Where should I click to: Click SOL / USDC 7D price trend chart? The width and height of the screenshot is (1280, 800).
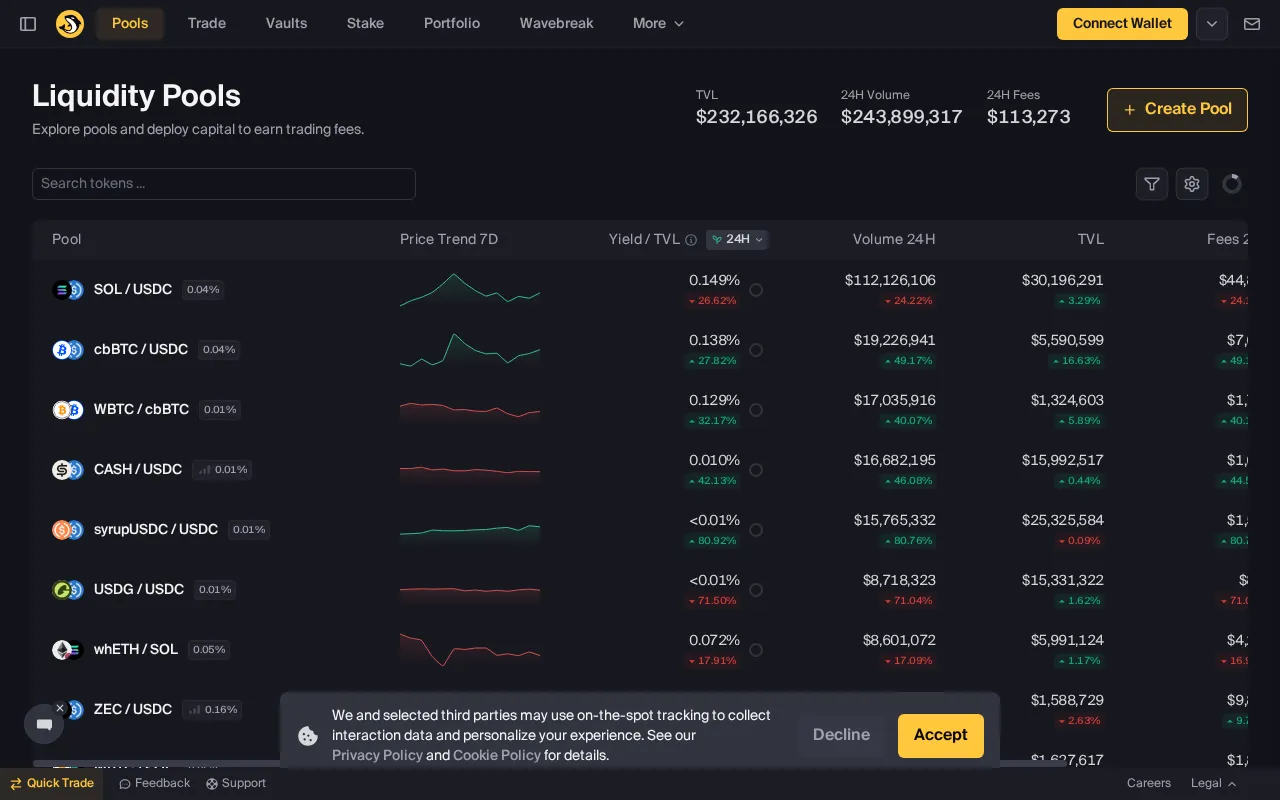pyautogui.click(x=470, y=290)
